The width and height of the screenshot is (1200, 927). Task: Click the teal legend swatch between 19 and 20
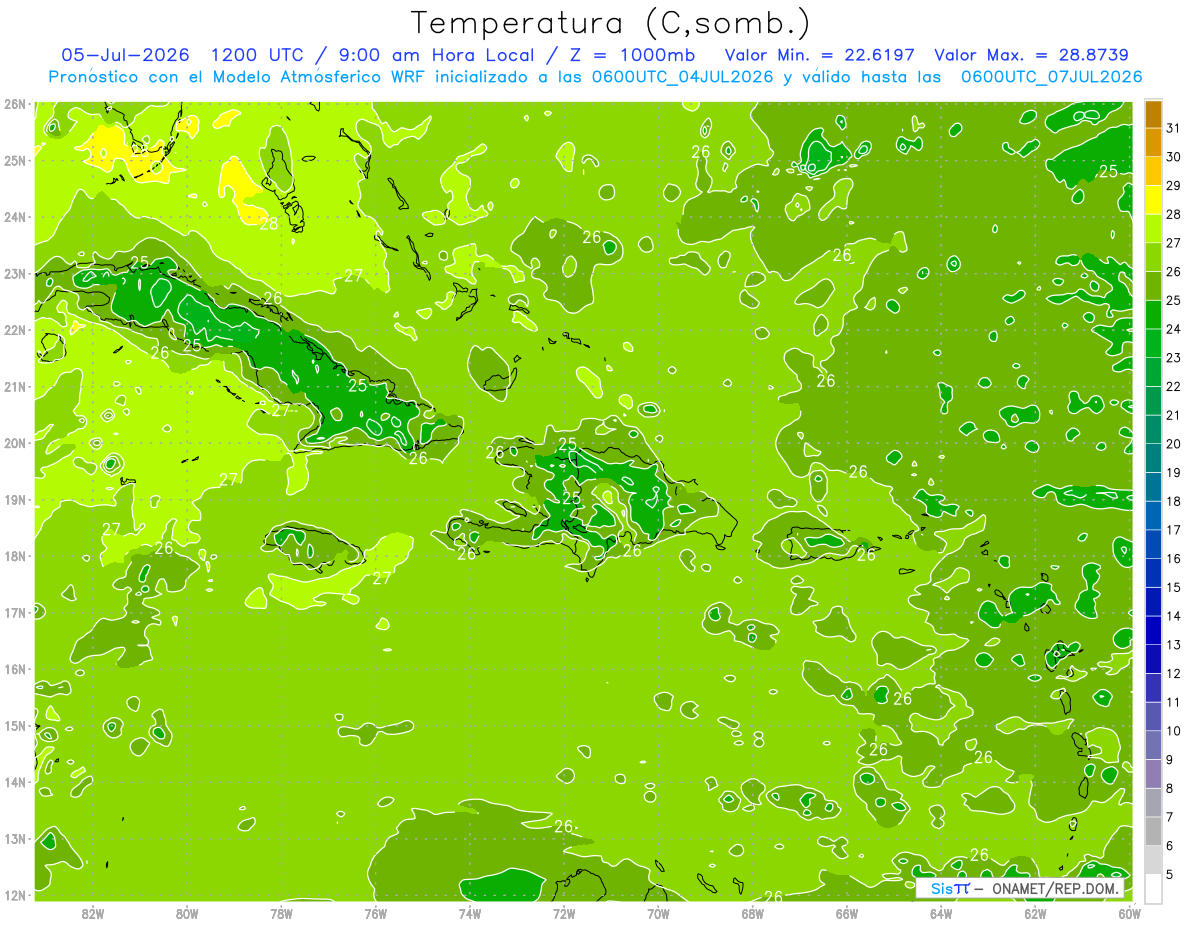pos(1153,458)
